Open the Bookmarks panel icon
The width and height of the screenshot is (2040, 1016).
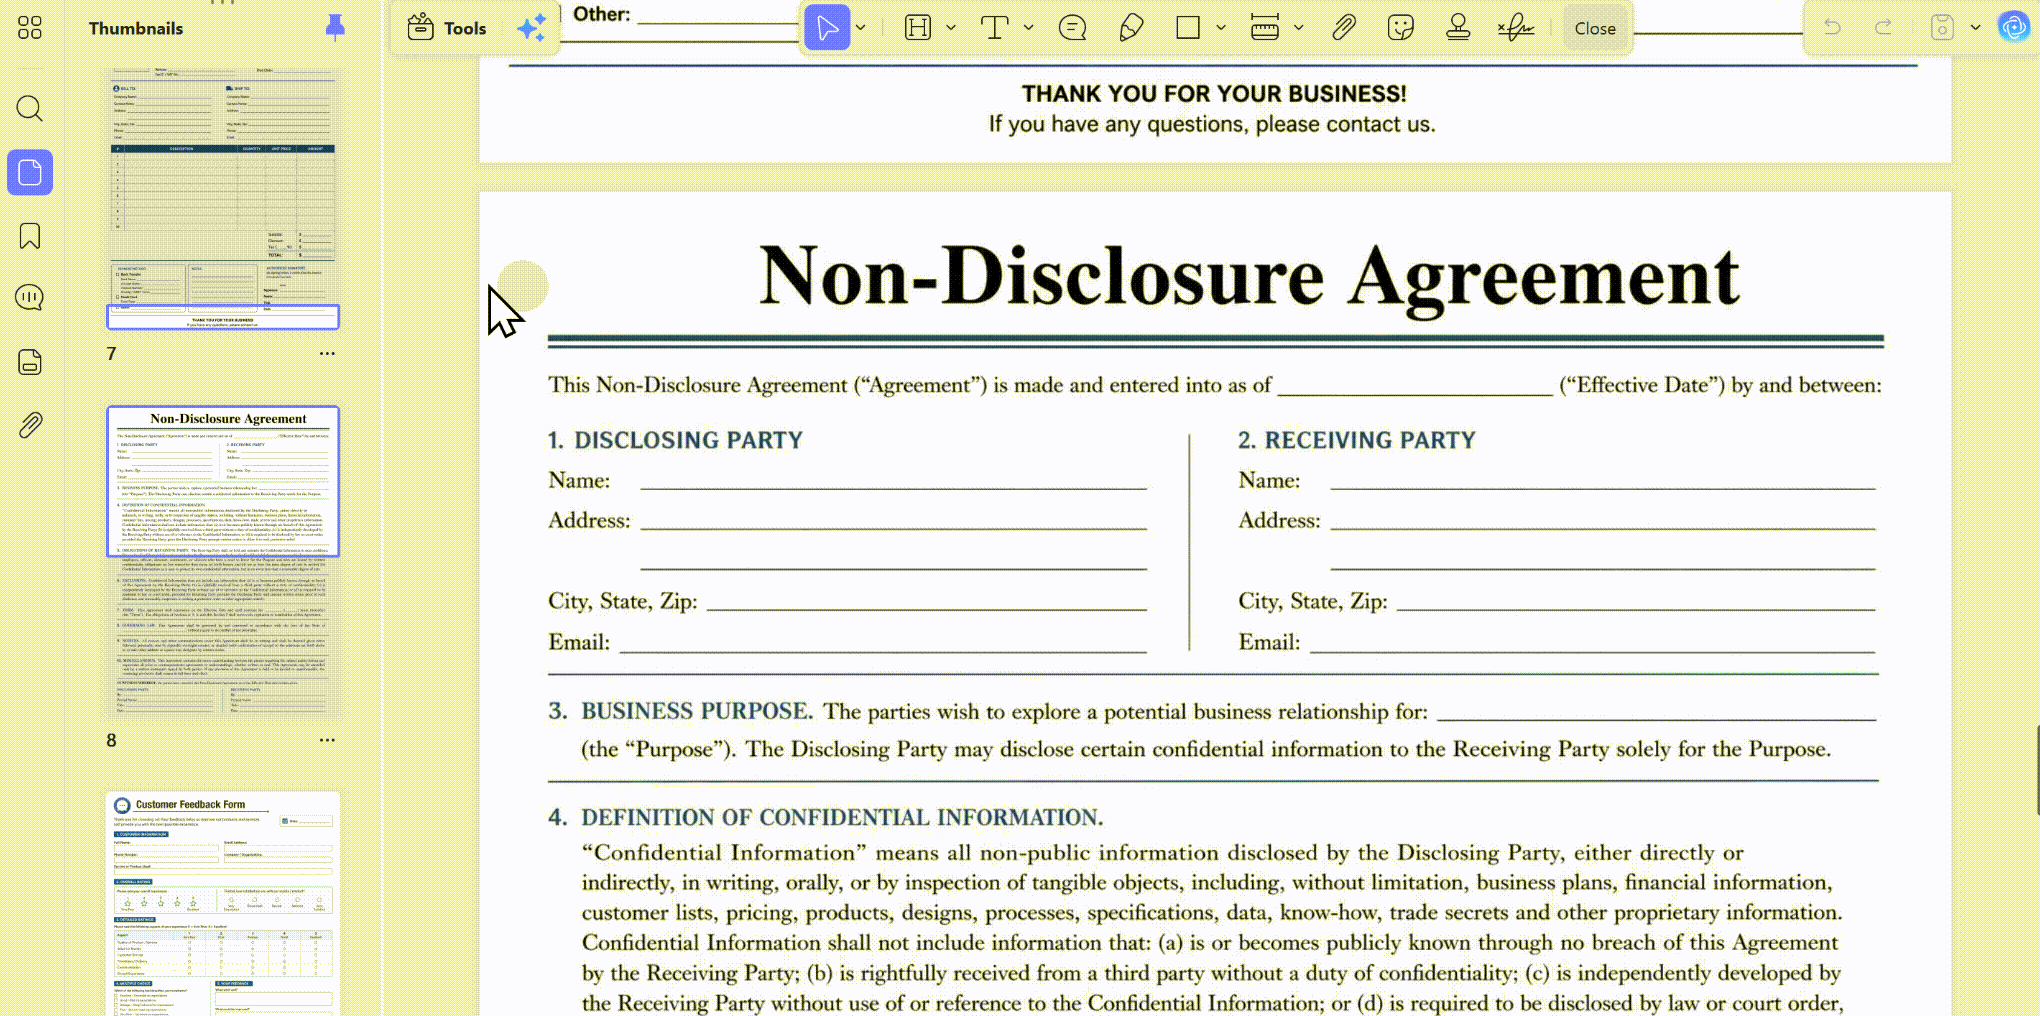point(30,236)
